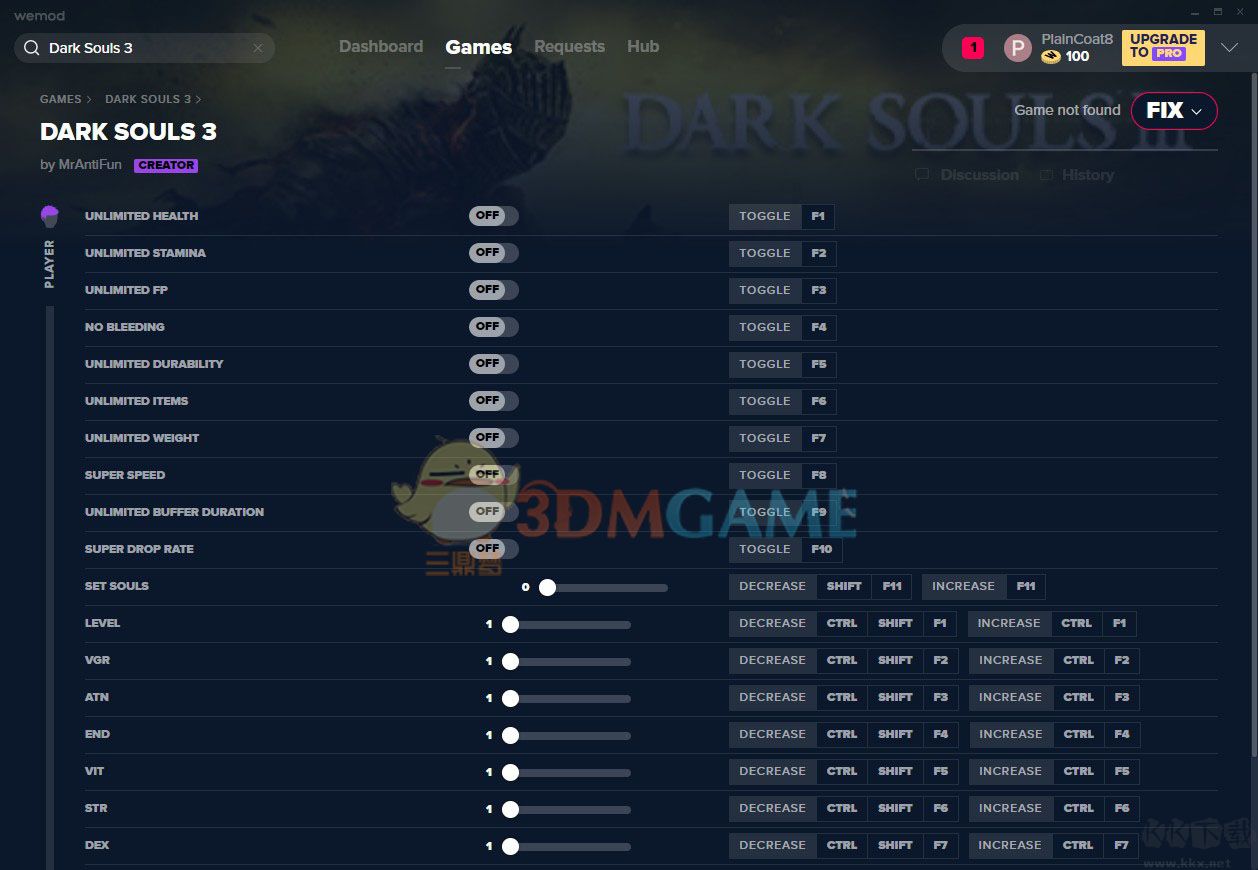Viewport: 1258px width, 870px height.
Task: Click Decrease hotkey for ATN
Action: (x=772, y=697)
